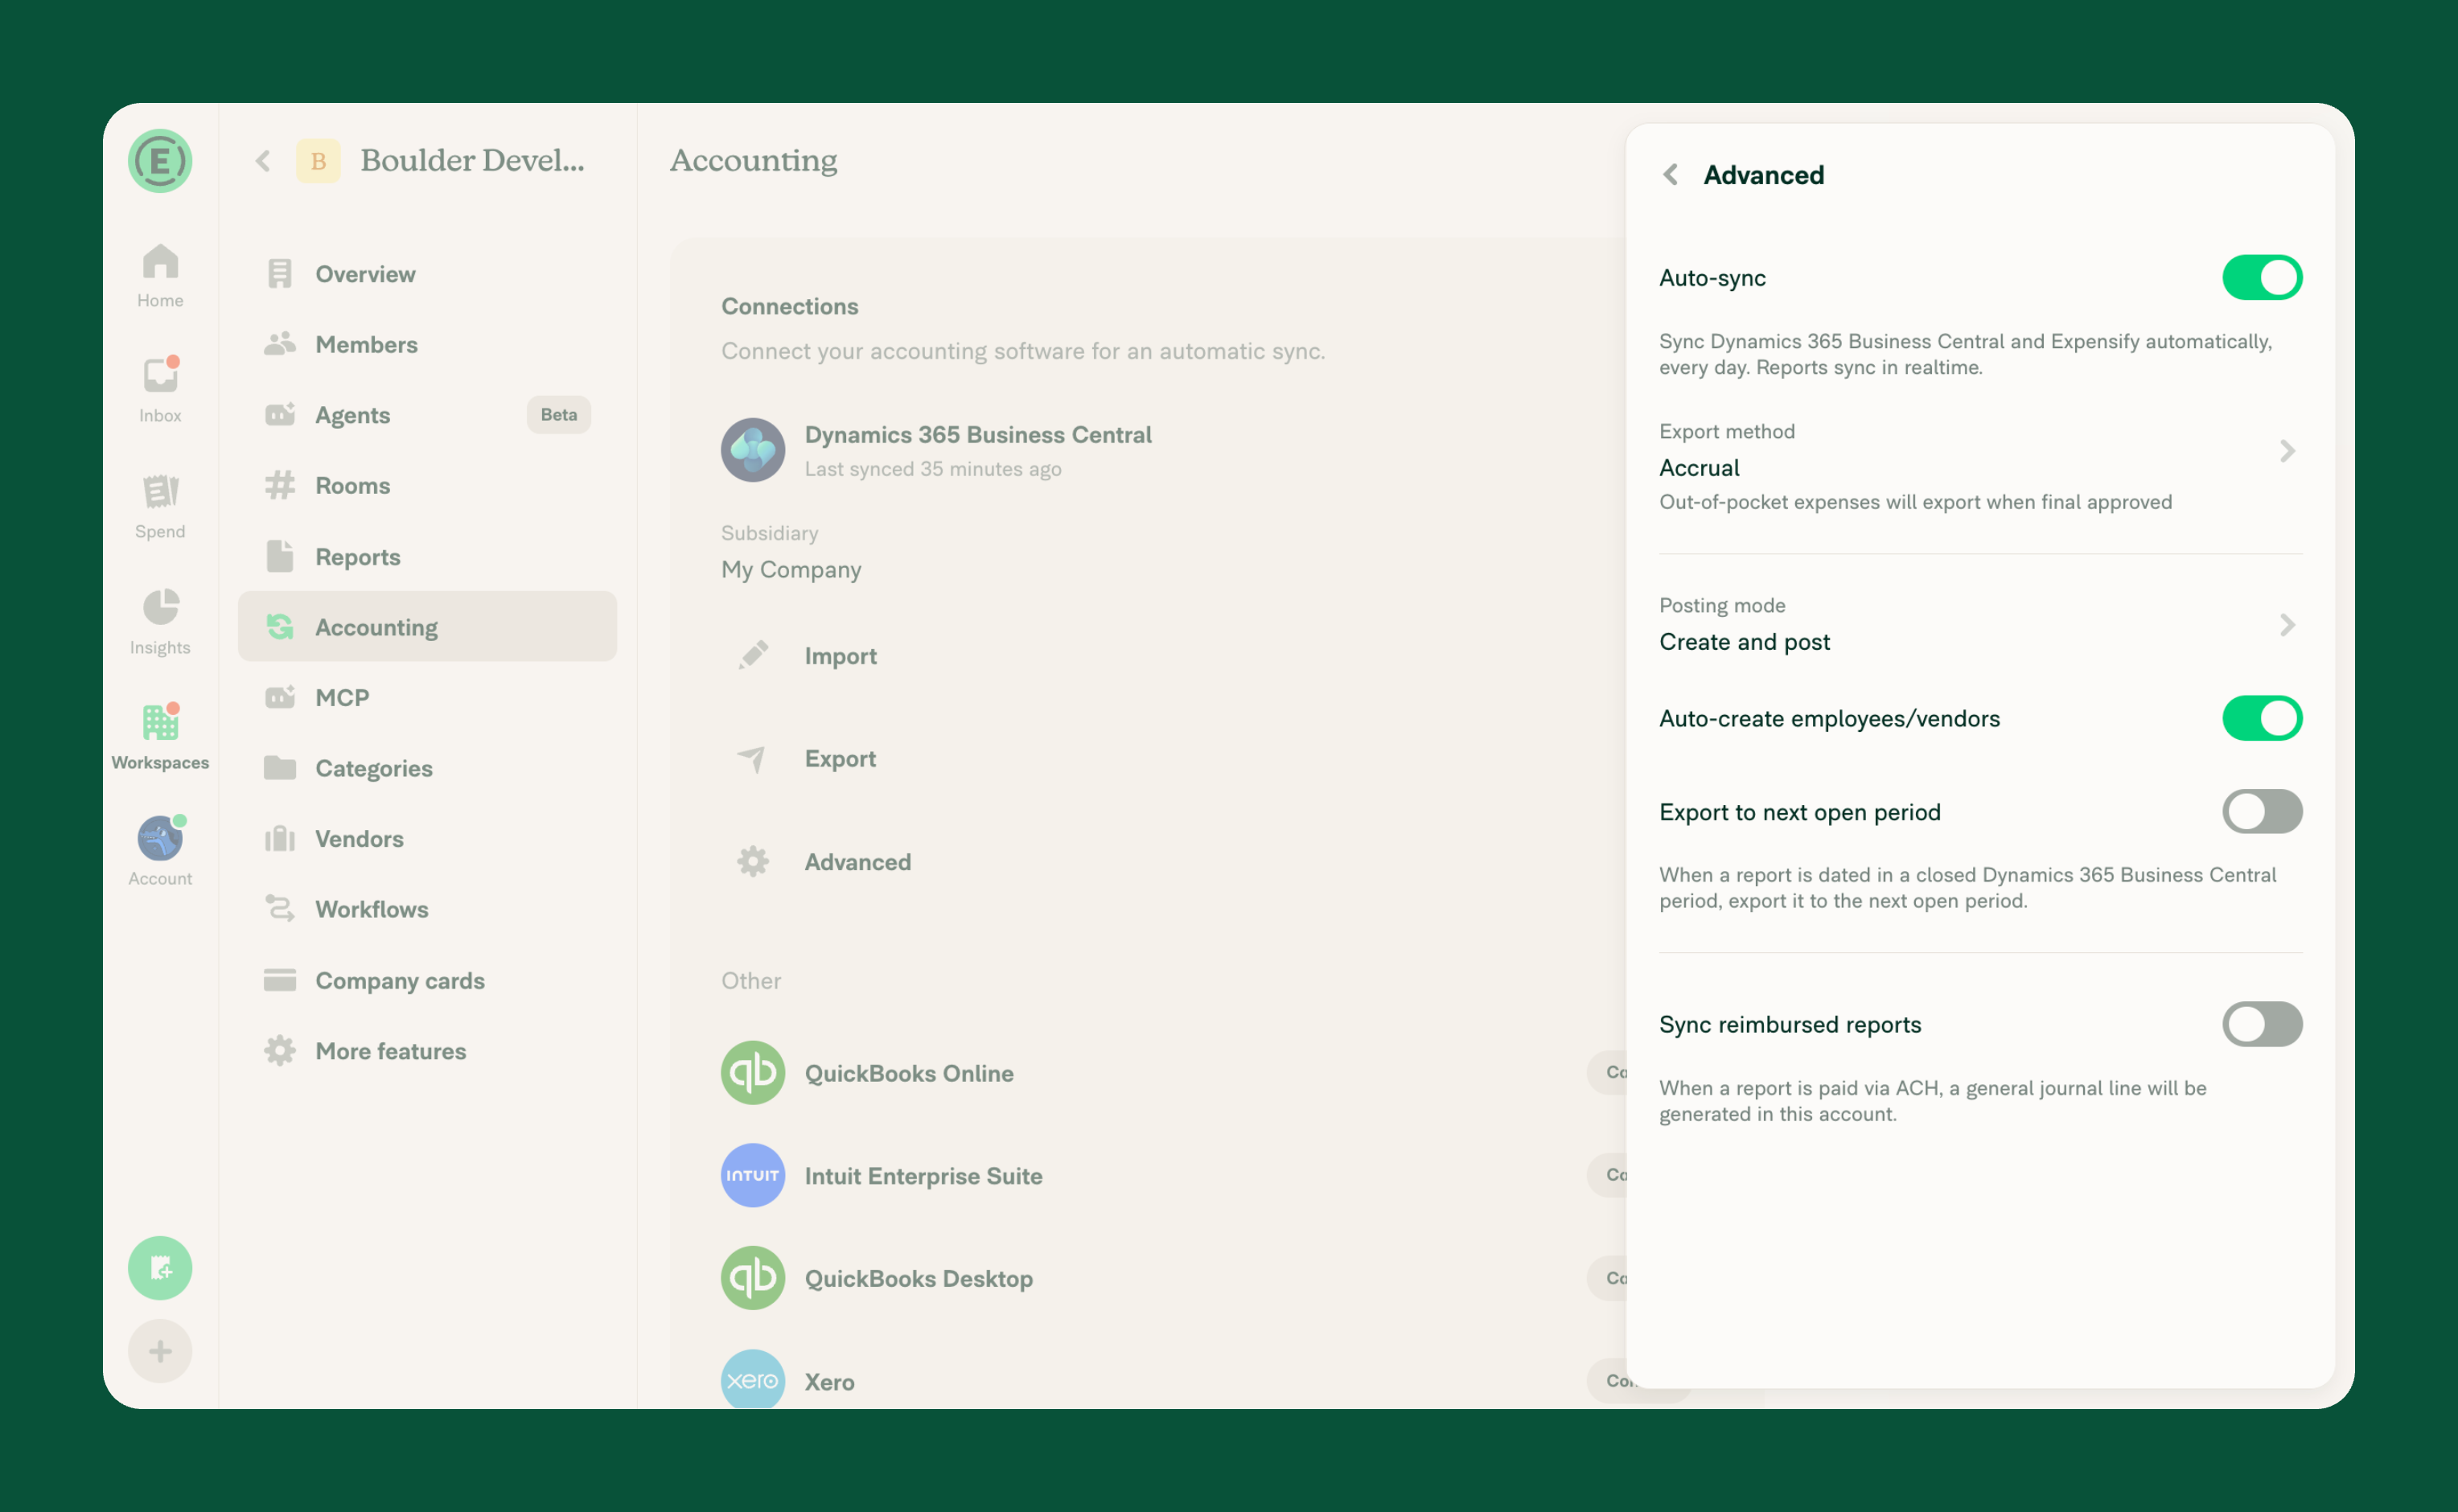Click the plus button at sidebar bottom
Viewport: 2458px width, 1512px height.
[160, 1351]
